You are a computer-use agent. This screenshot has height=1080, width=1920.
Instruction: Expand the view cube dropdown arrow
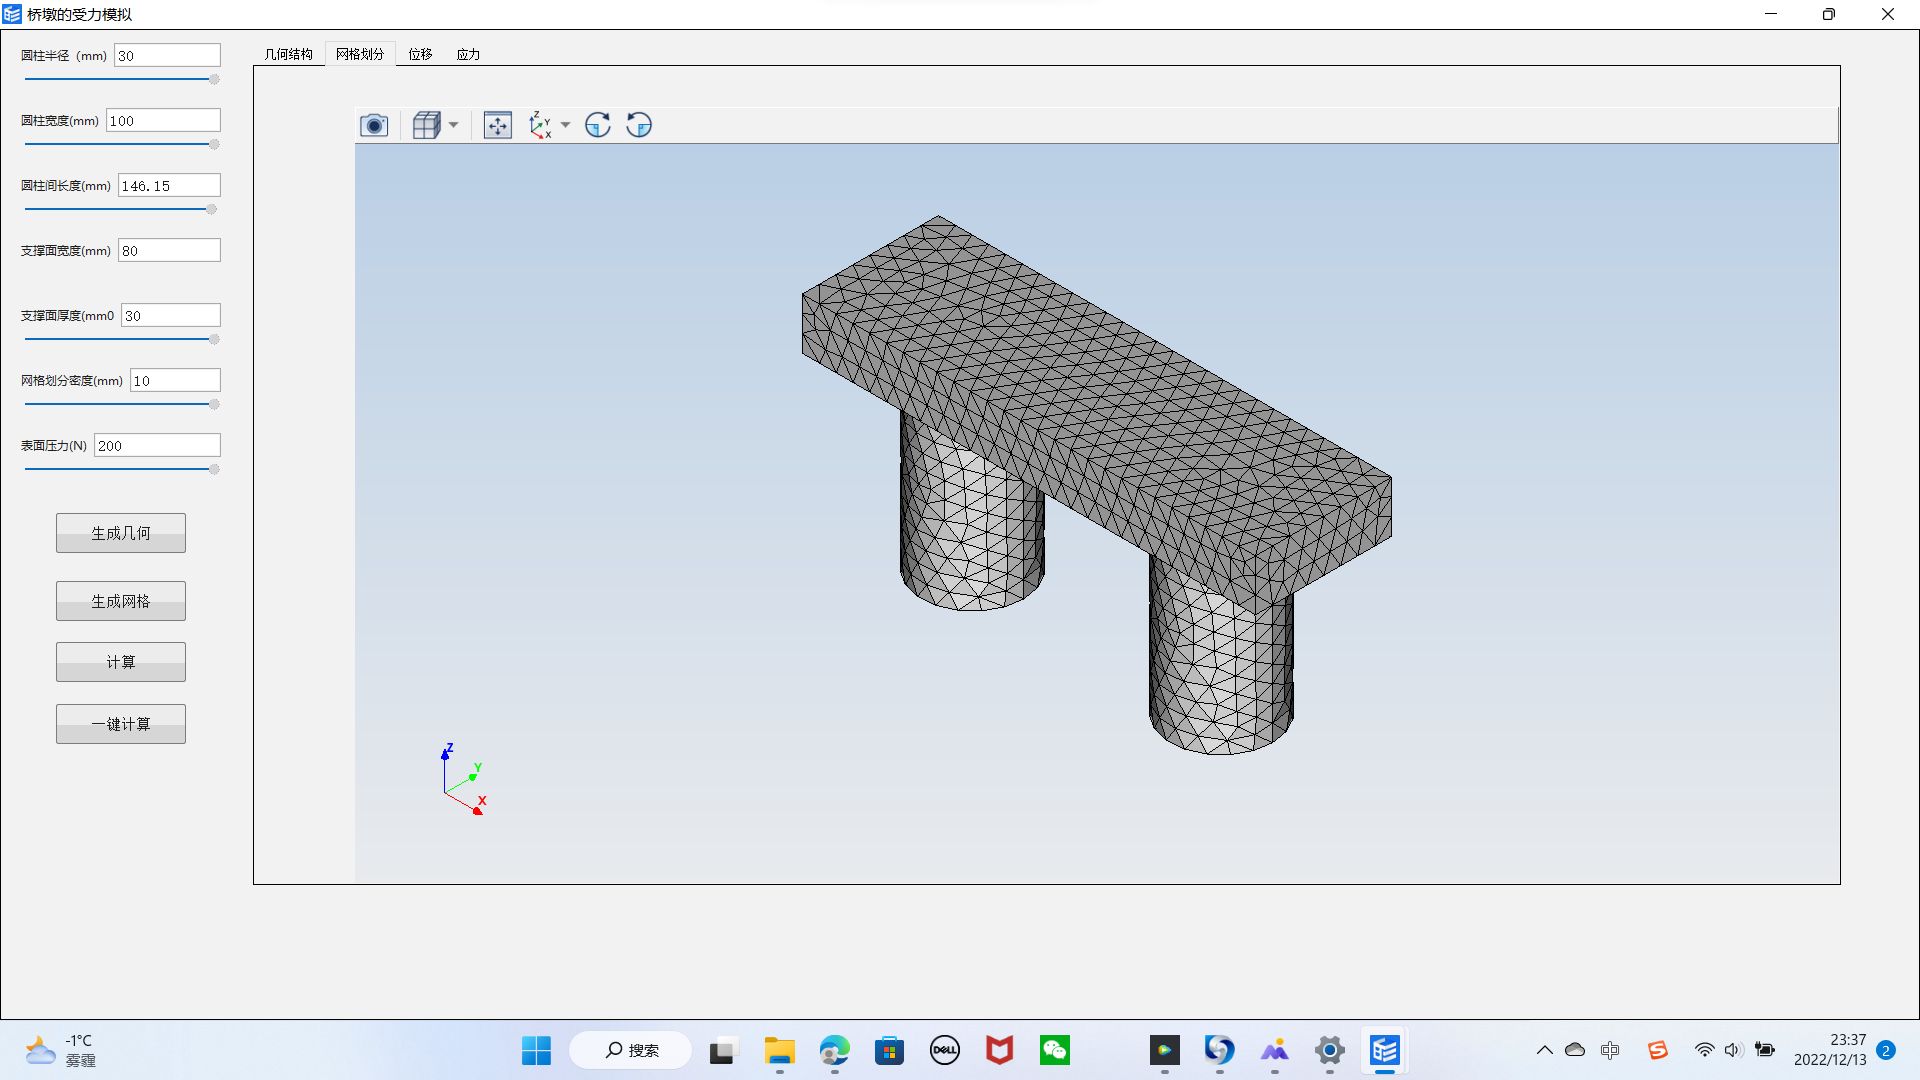pyautogui.click(x=454, y=125)
